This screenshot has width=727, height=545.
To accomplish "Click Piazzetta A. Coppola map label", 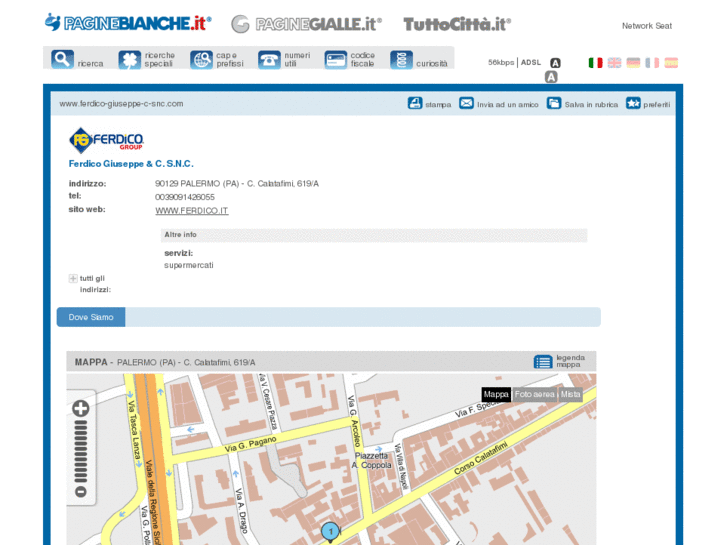I will click(371, 461).
